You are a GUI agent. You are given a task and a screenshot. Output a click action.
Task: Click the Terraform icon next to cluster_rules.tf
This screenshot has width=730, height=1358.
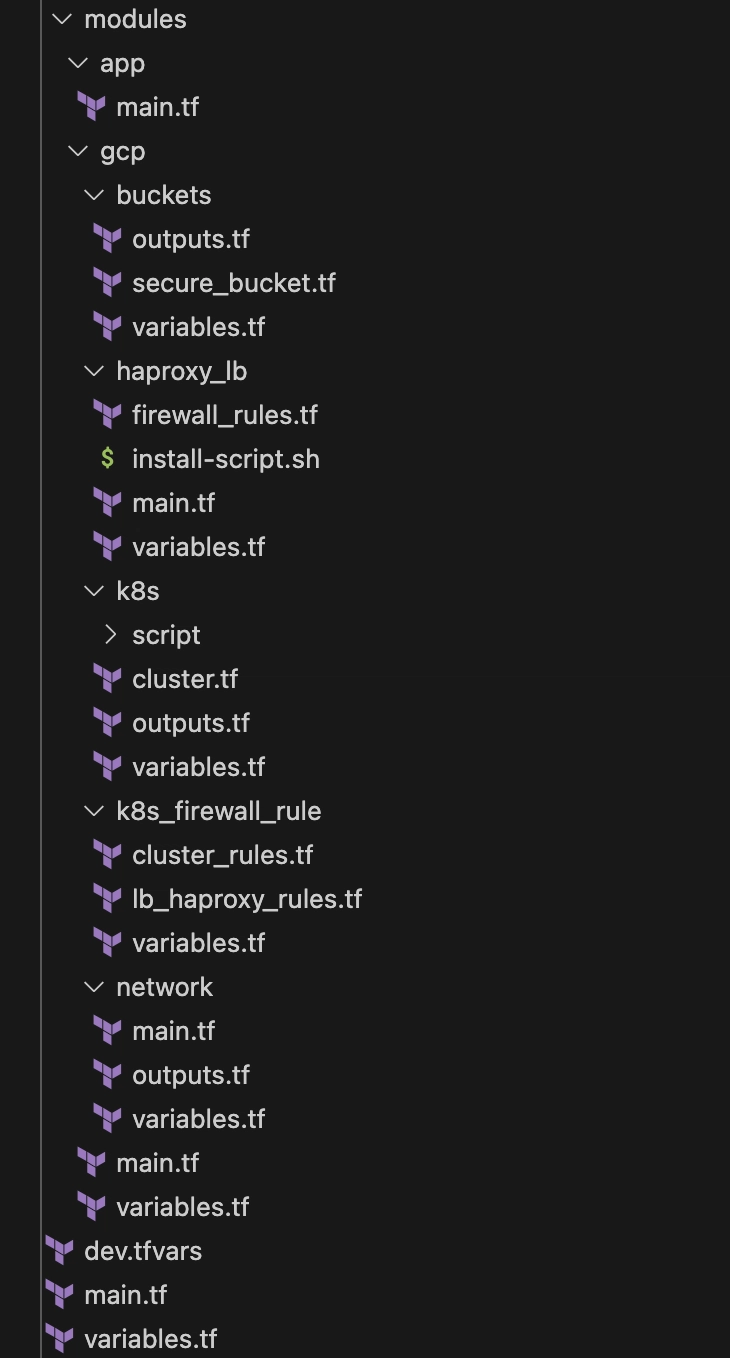(107, 855)
